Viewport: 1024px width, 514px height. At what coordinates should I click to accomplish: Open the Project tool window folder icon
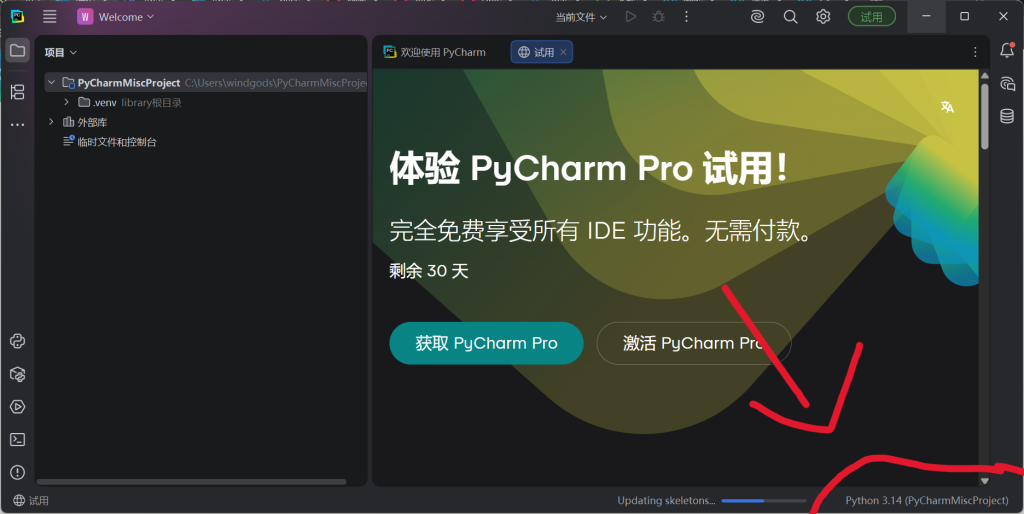coord(17,50)
